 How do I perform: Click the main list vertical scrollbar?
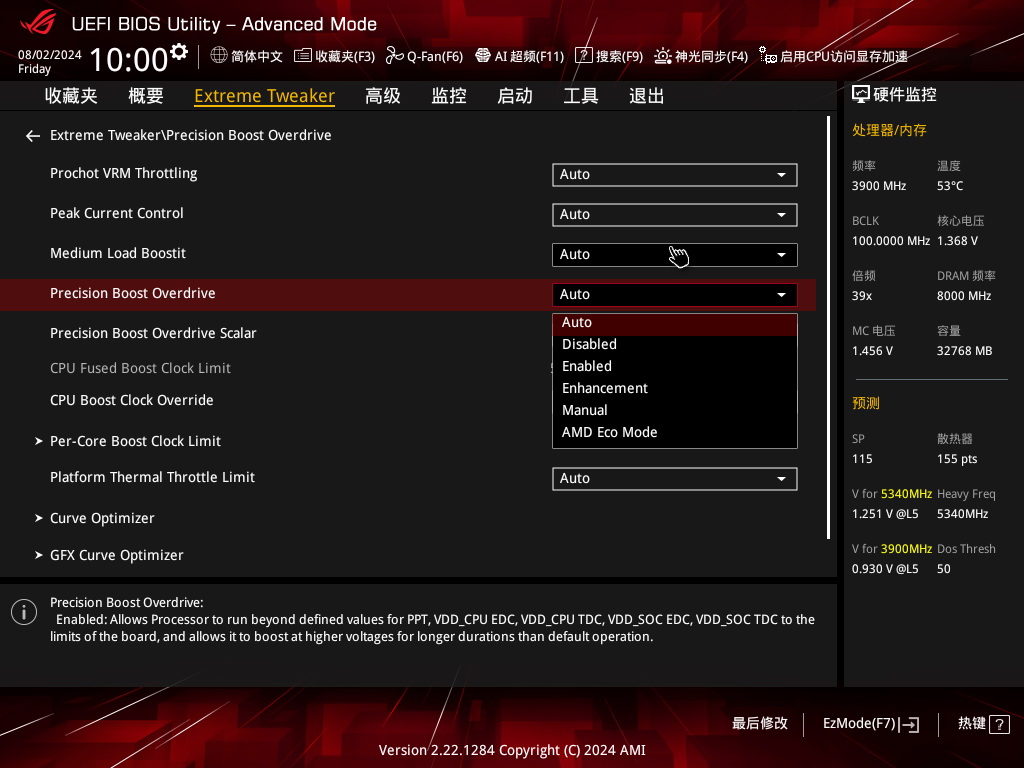click(x=828, y=327)
